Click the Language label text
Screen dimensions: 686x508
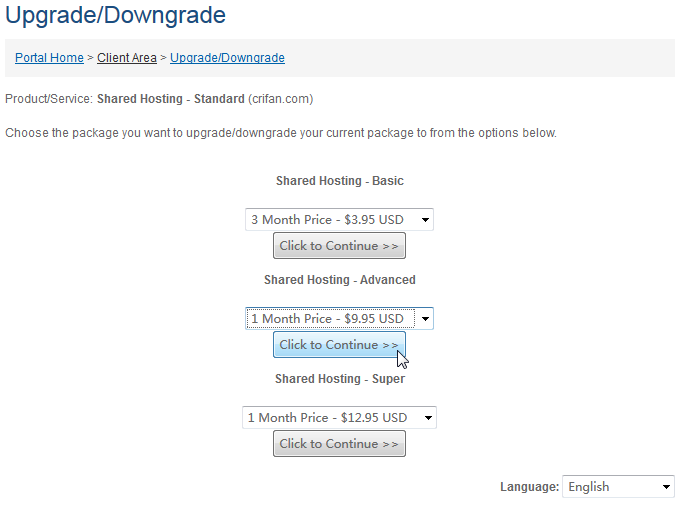tap(529, 487)
